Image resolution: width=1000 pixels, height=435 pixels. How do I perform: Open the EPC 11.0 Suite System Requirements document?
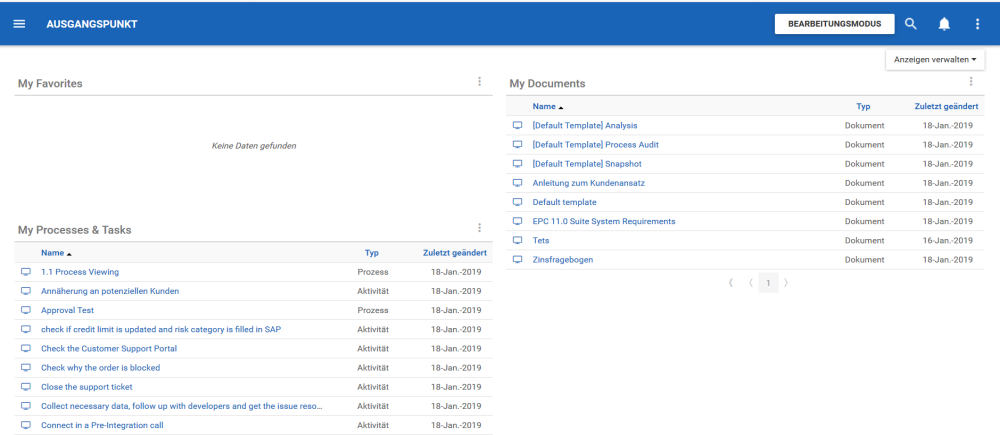click(x=604, y=221)
